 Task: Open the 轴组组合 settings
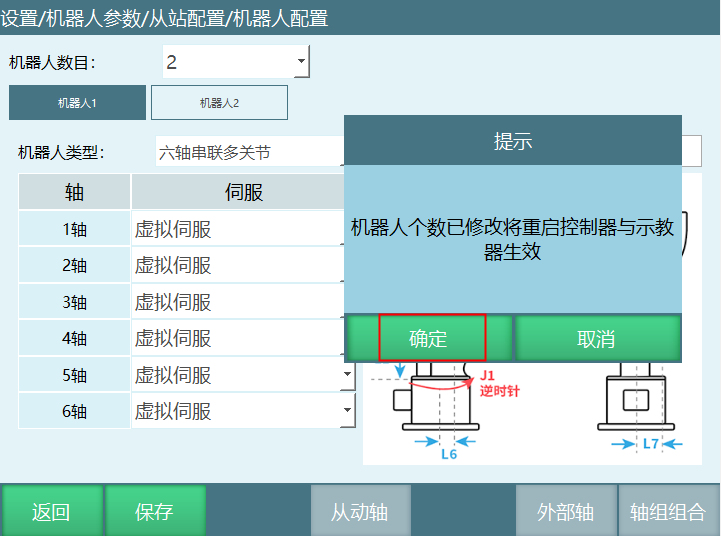[x=668, y=512]
